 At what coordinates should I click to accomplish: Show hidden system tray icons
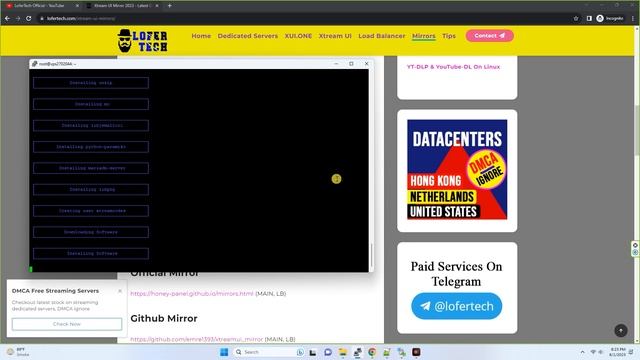pyautogui.click(x=582, y=352)
